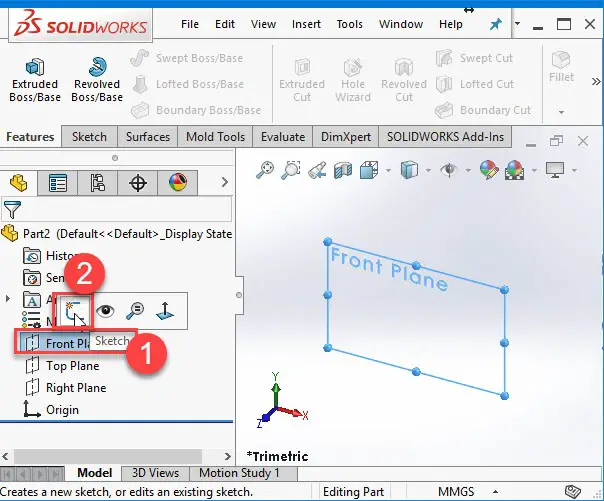Switch to the Sketch tab
Screen dimensions: 604x501
coord(89,137)
